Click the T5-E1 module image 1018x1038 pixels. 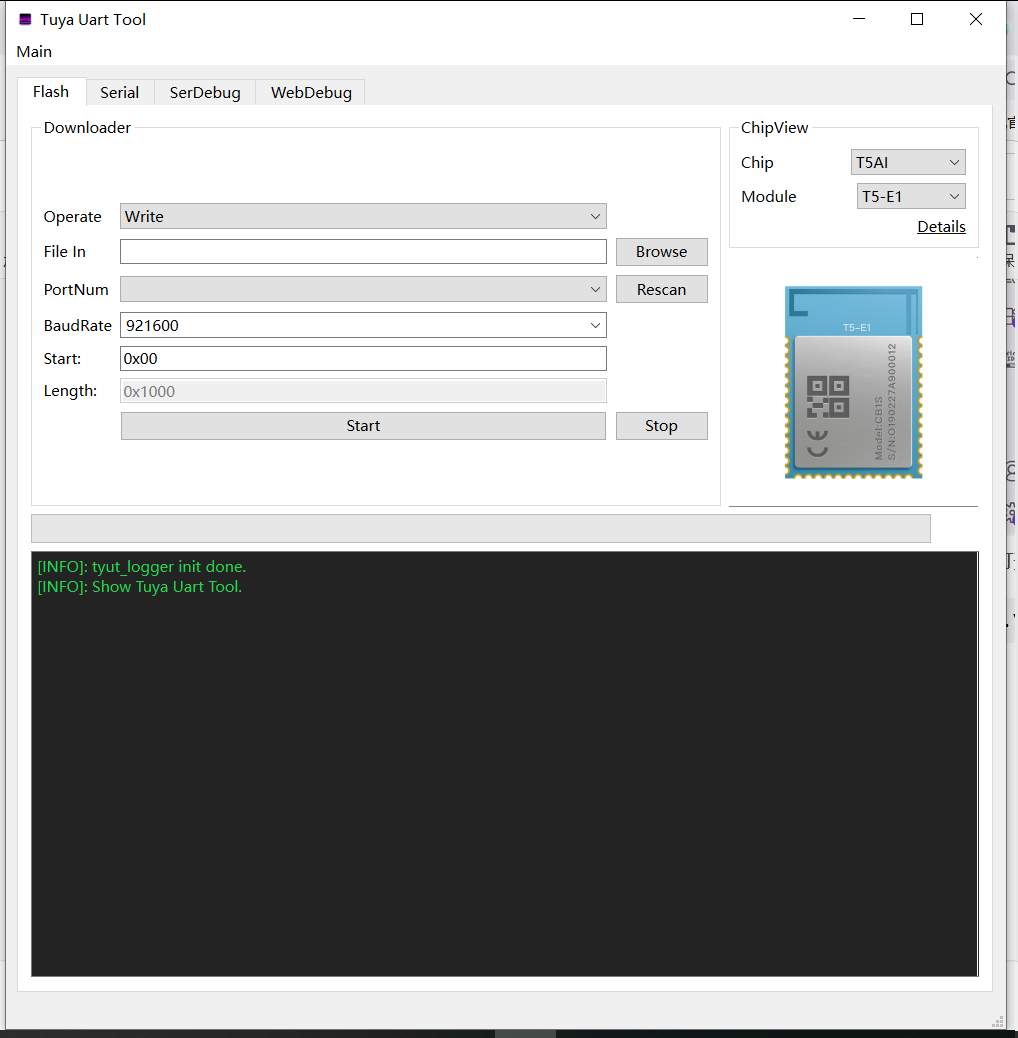[x=853, y=382]
